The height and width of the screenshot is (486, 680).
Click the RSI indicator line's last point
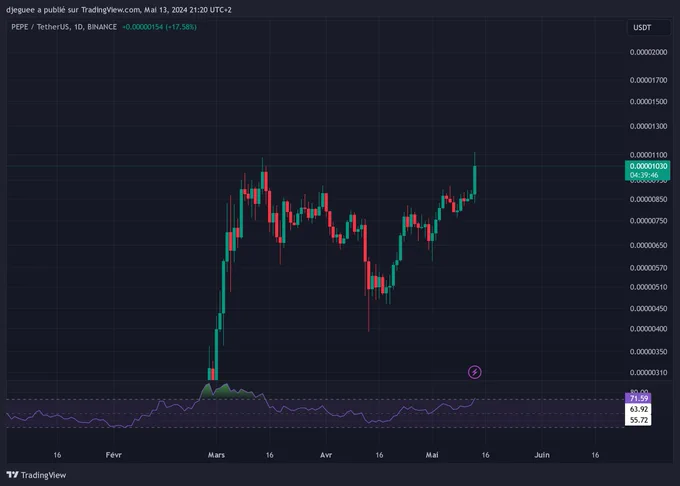[x=475, y=398]
